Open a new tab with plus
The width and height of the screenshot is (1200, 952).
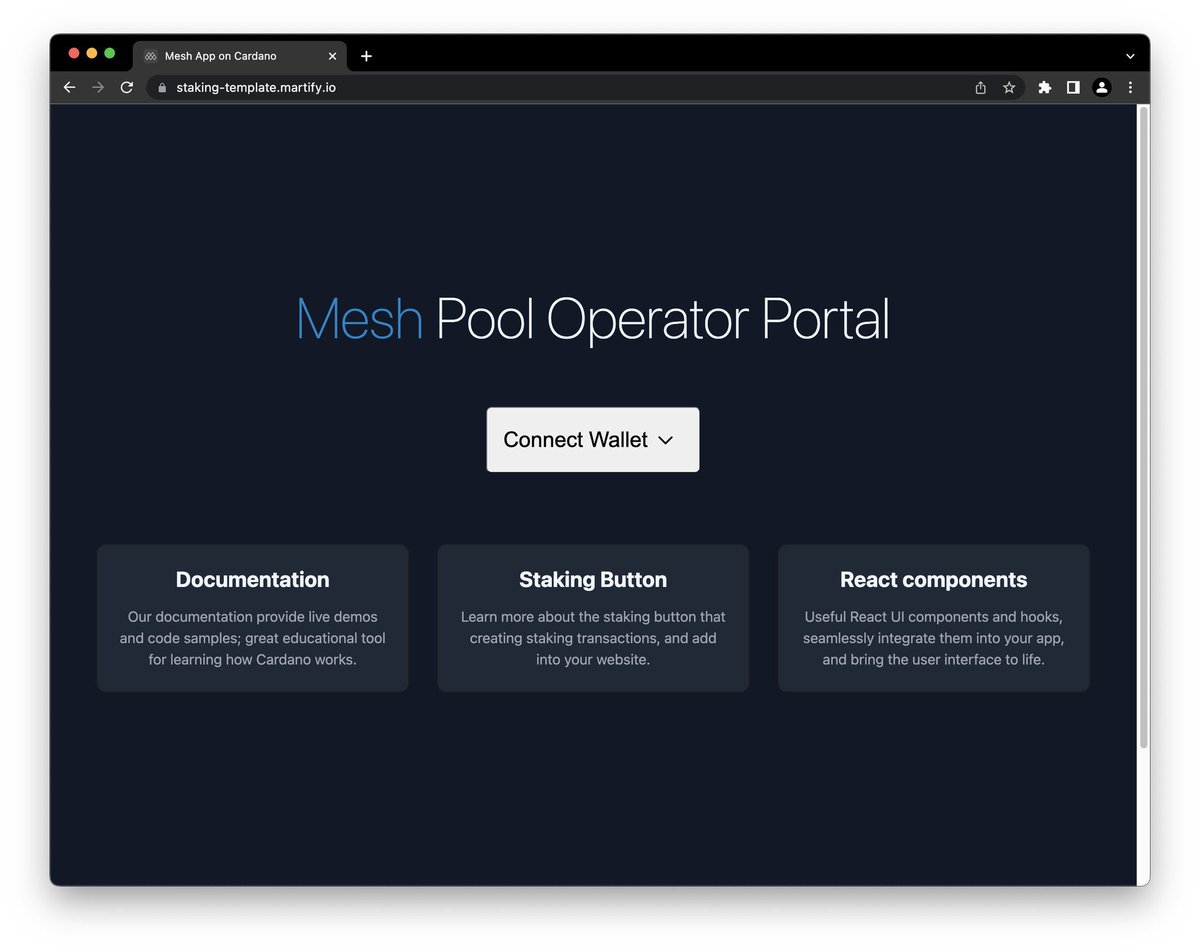pos(366,56)
